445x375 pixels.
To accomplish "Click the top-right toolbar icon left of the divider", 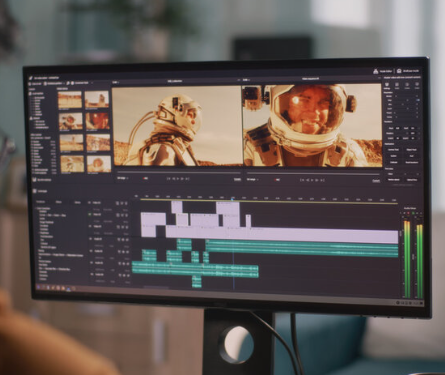I will click(x=376, y=71).
